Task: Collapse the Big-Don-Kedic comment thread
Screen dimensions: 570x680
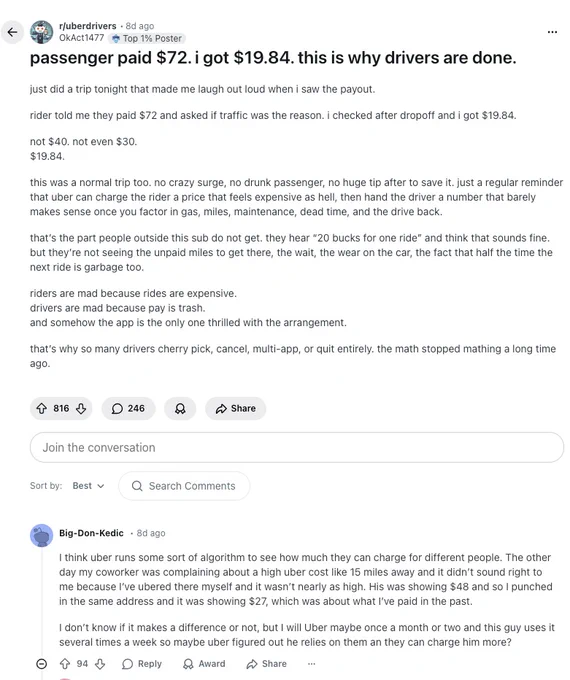Action: point(42,664)
